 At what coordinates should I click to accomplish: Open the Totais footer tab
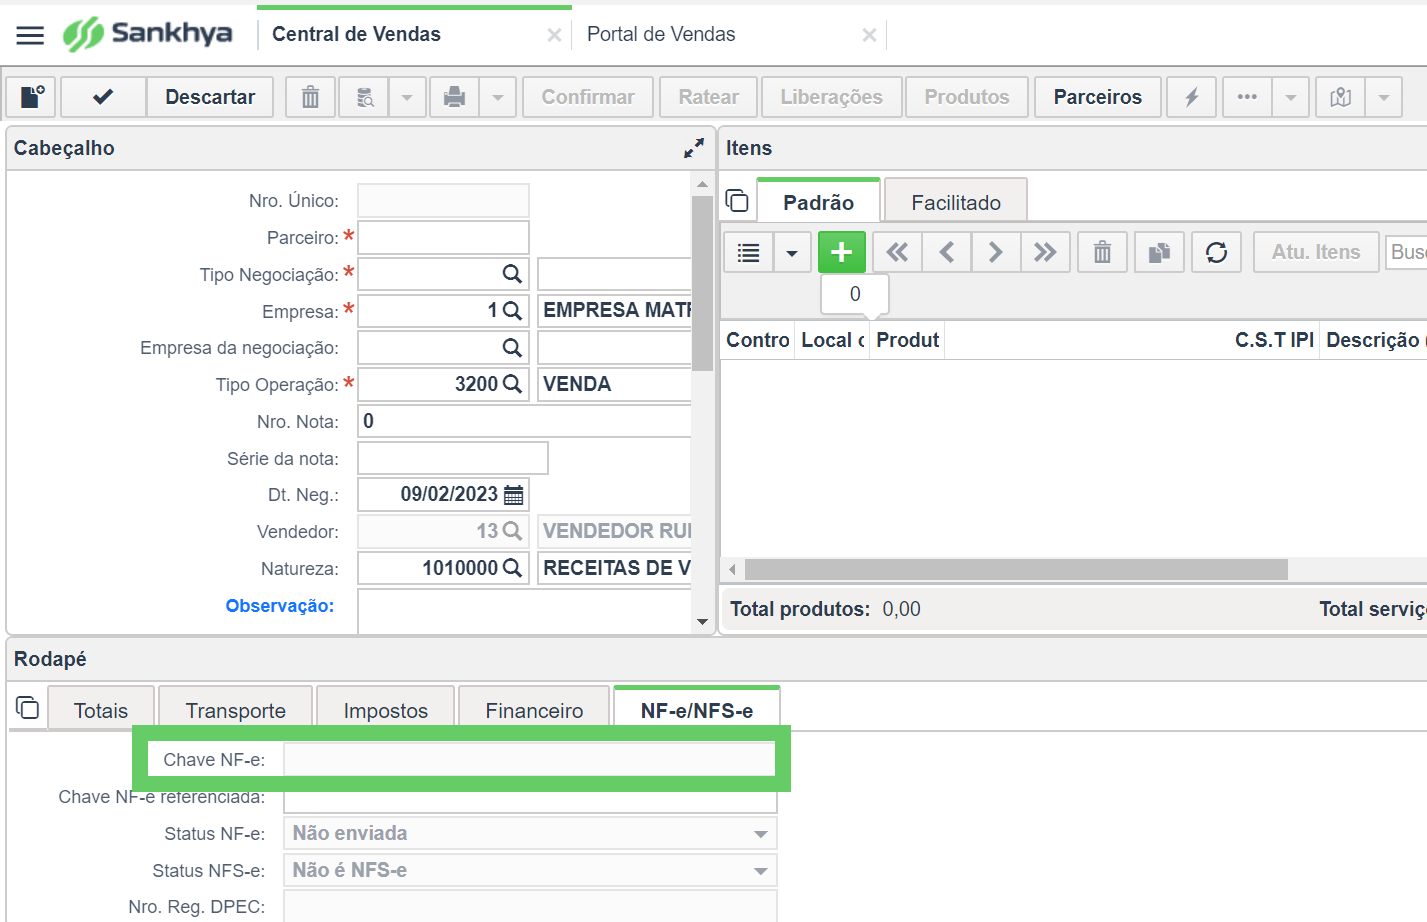pos(101,710)
